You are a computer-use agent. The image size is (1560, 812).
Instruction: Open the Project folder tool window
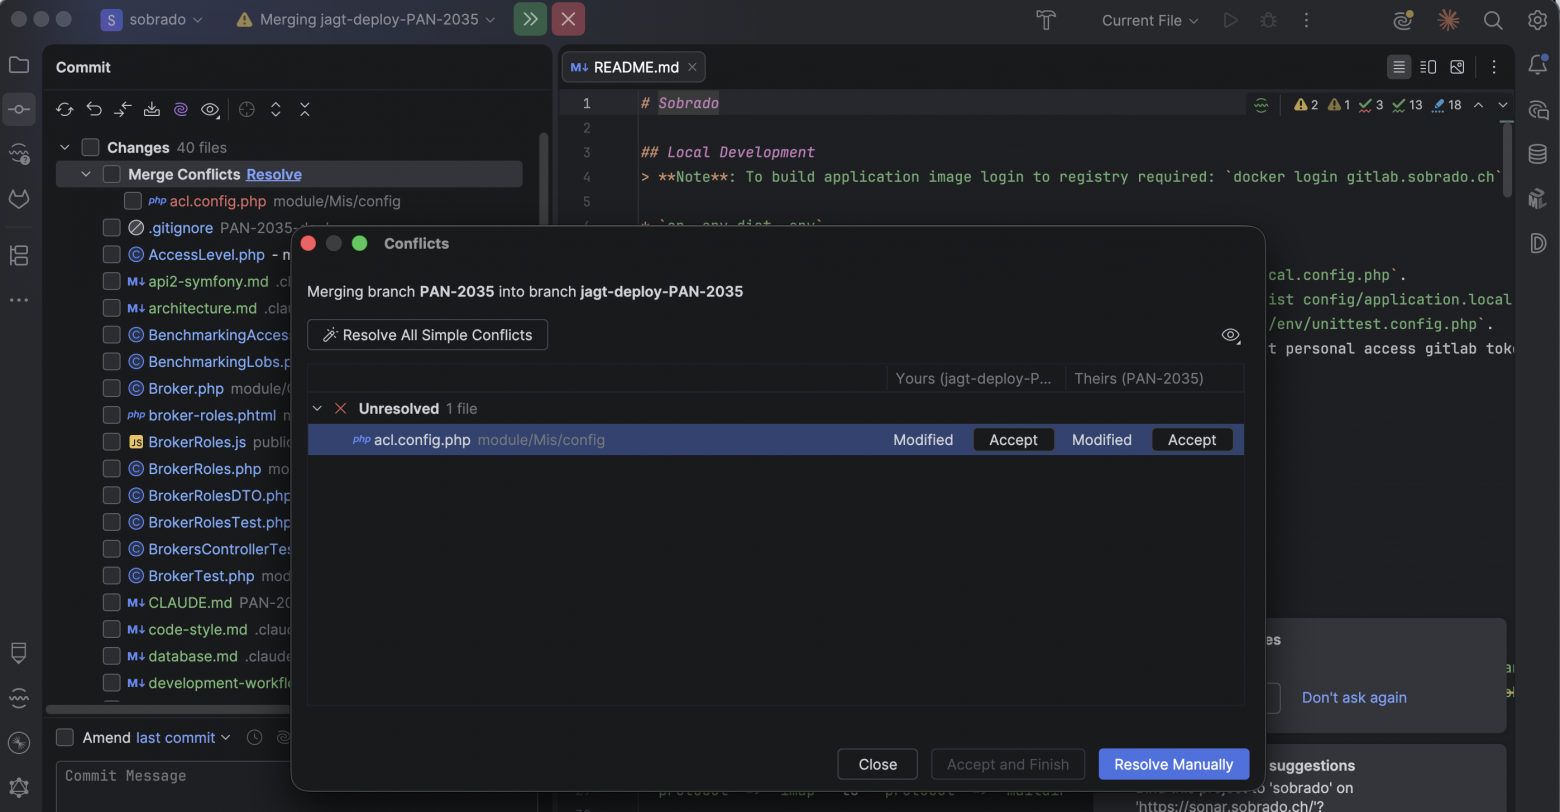tap(19, 66)
